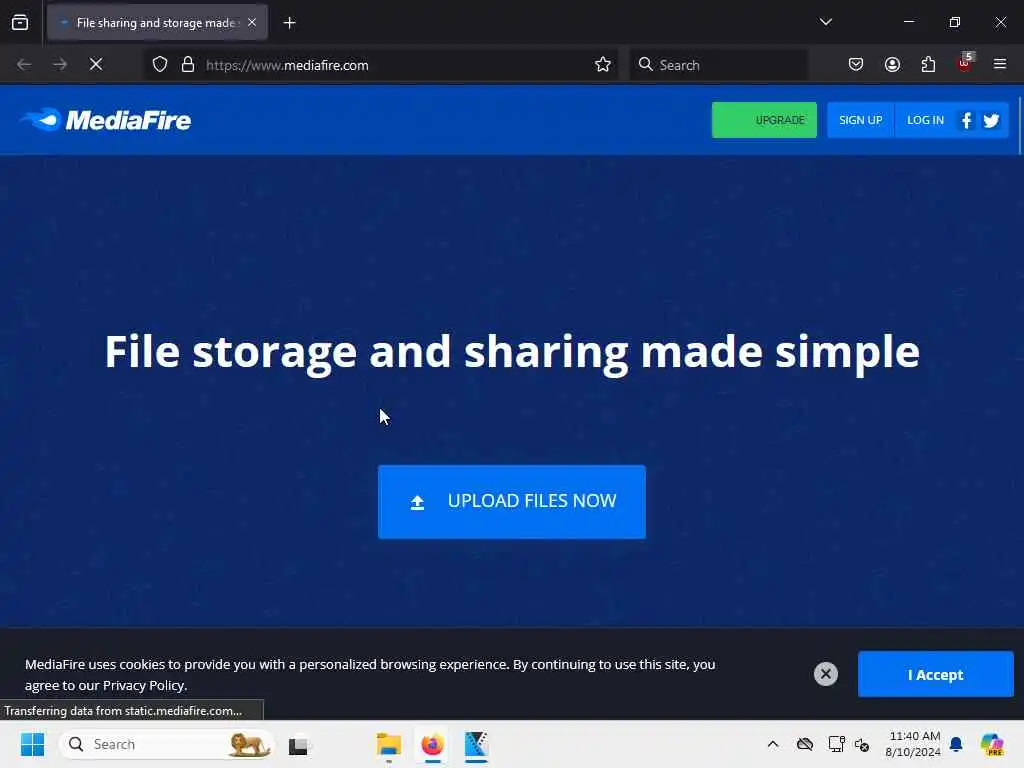The image size is (1024, 768).
Task: Open the Firefox hamburger menu
Action: click(1000, 64)
